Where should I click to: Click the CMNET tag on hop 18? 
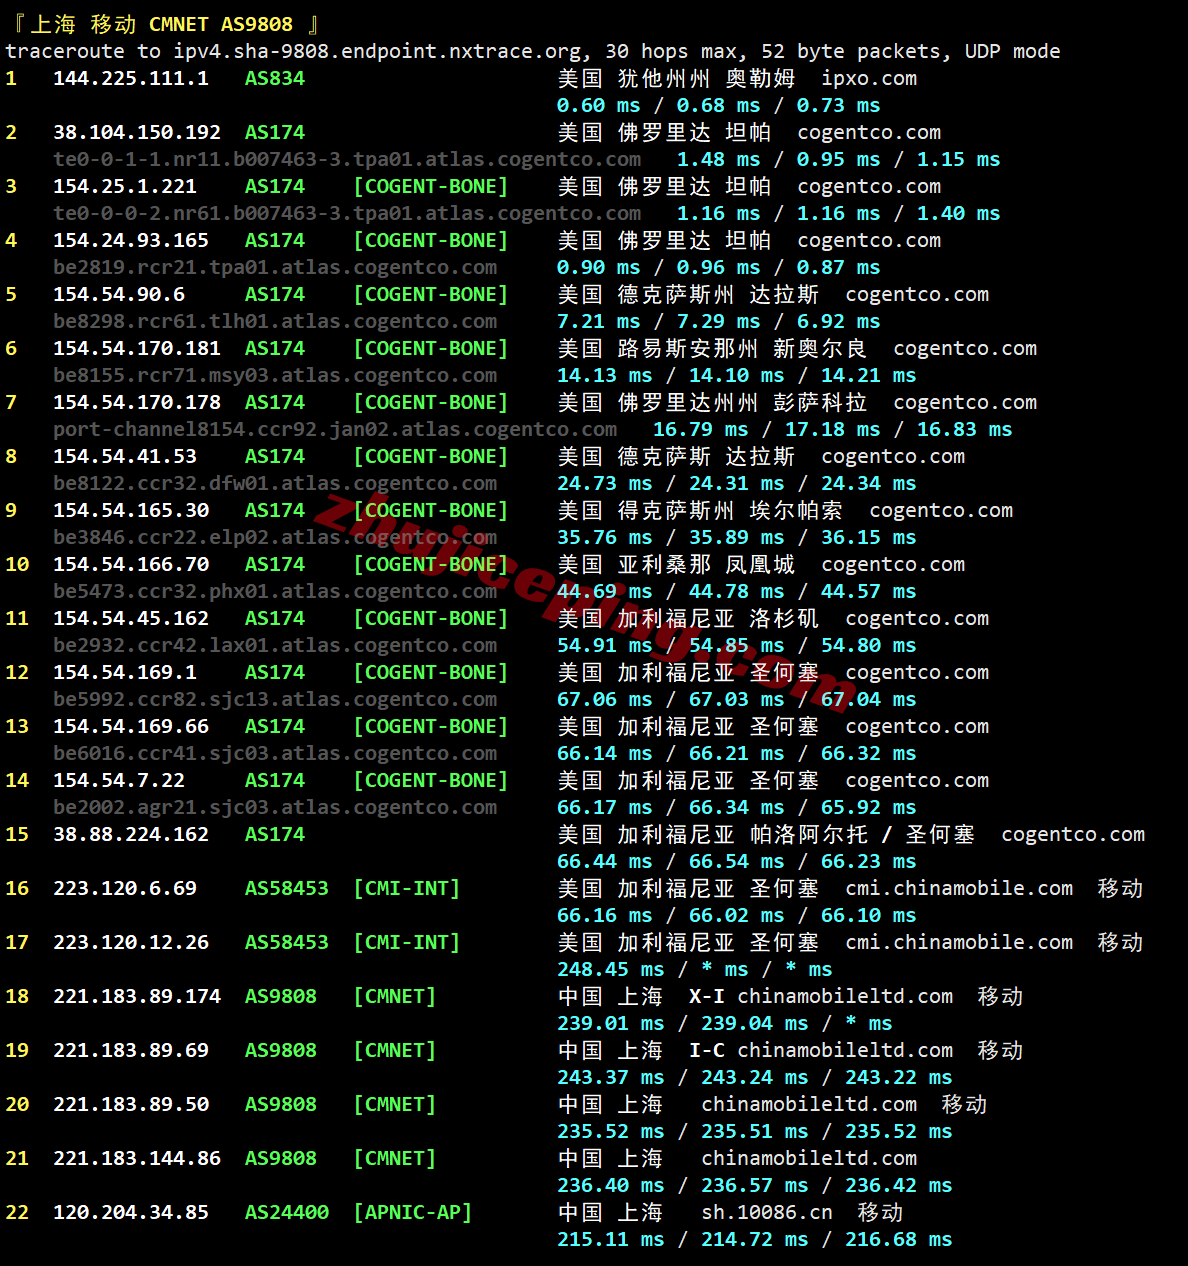click(394, 996)
